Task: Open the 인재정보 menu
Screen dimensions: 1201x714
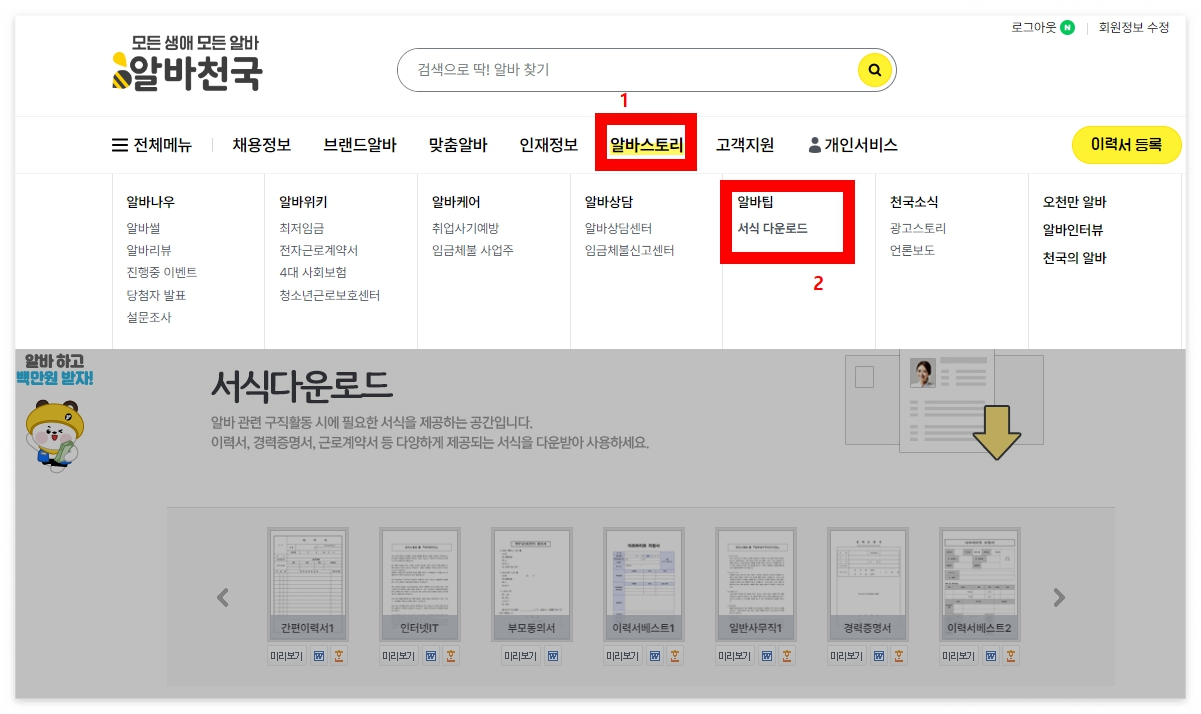Action: [x=549, y=145]
